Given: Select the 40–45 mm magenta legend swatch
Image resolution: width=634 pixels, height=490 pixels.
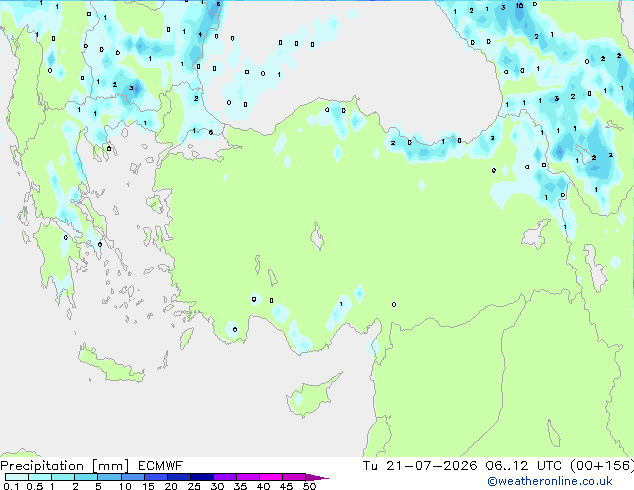Looking at the screenshot, I should (x=271, y=477).
